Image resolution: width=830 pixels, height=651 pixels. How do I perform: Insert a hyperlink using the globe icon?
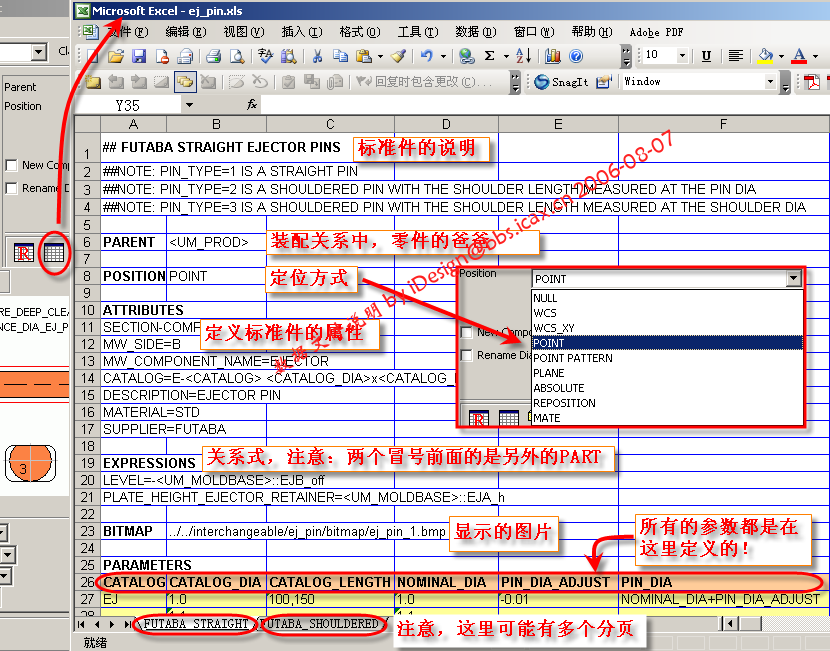[x=466, y=56]
